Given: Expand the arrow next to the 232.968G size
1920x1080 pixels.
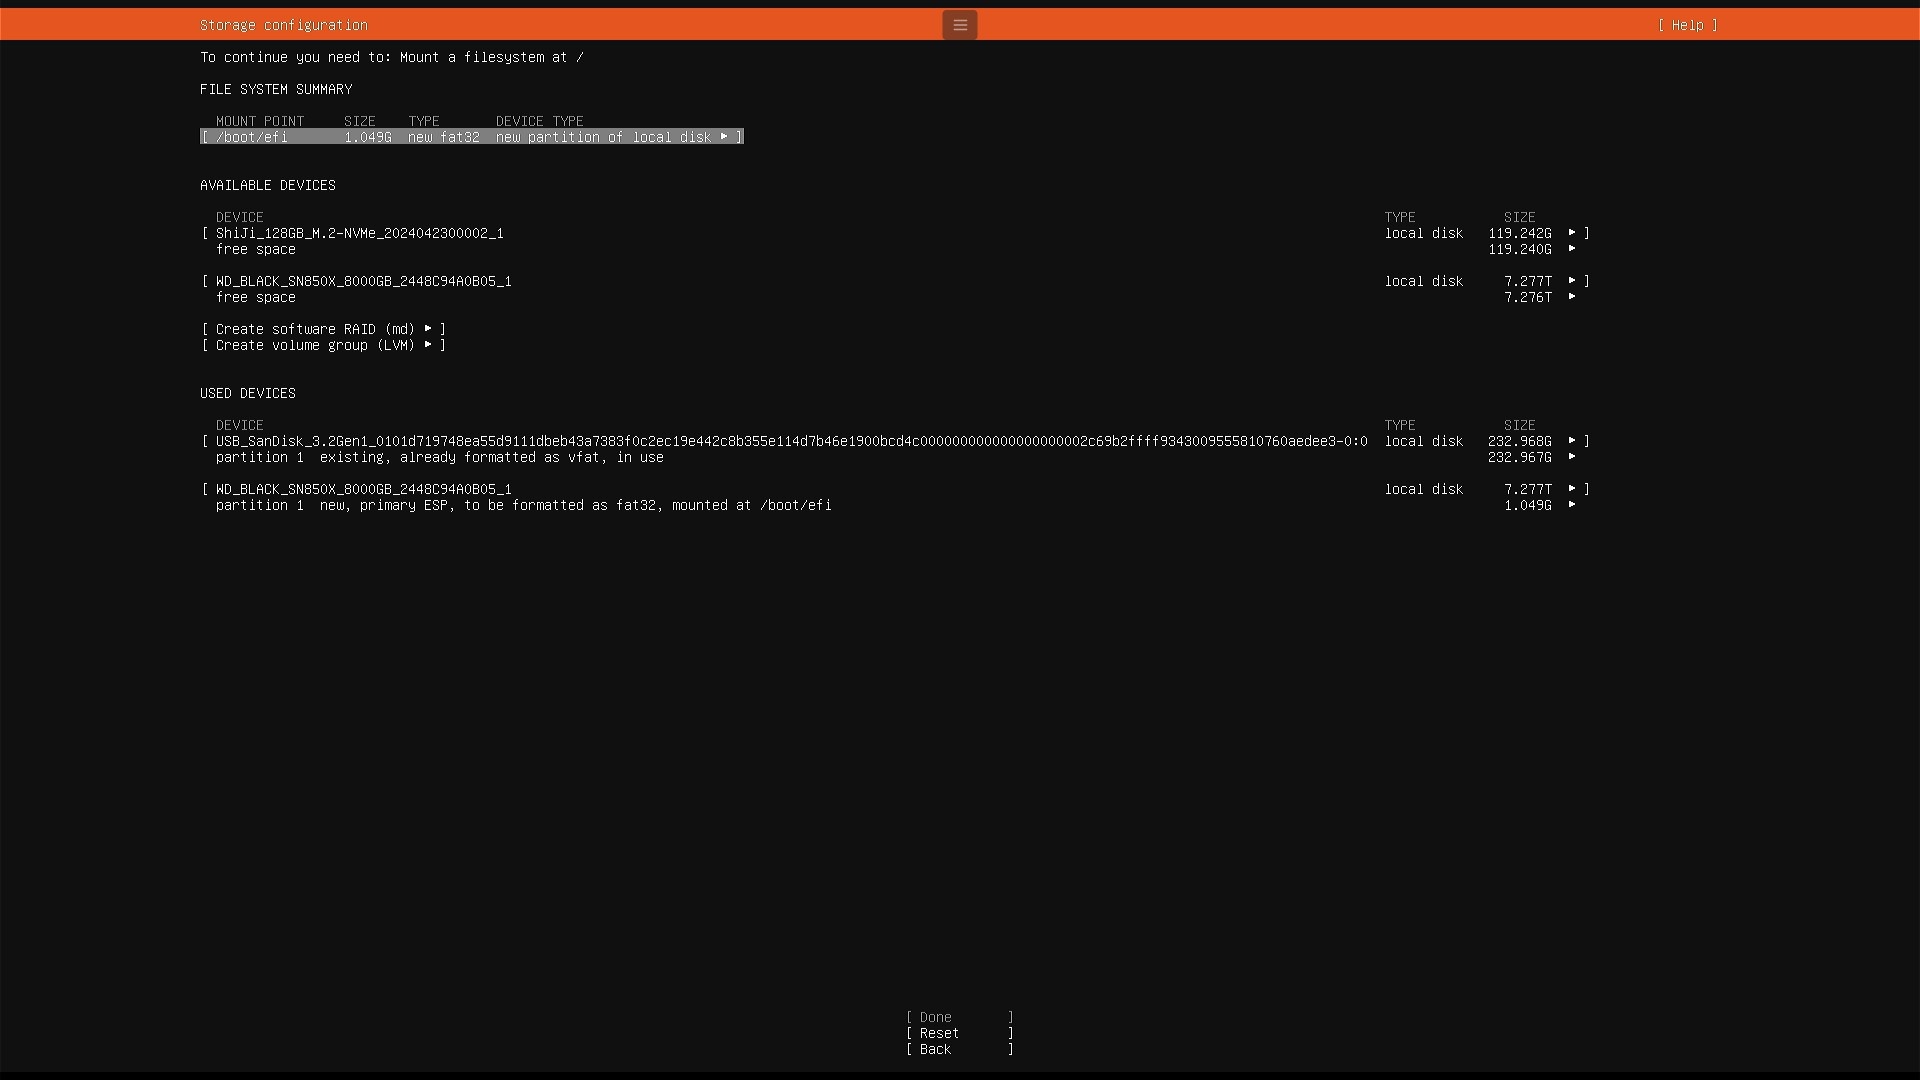Looking at the screenshot, I should tap(1572, 441).
